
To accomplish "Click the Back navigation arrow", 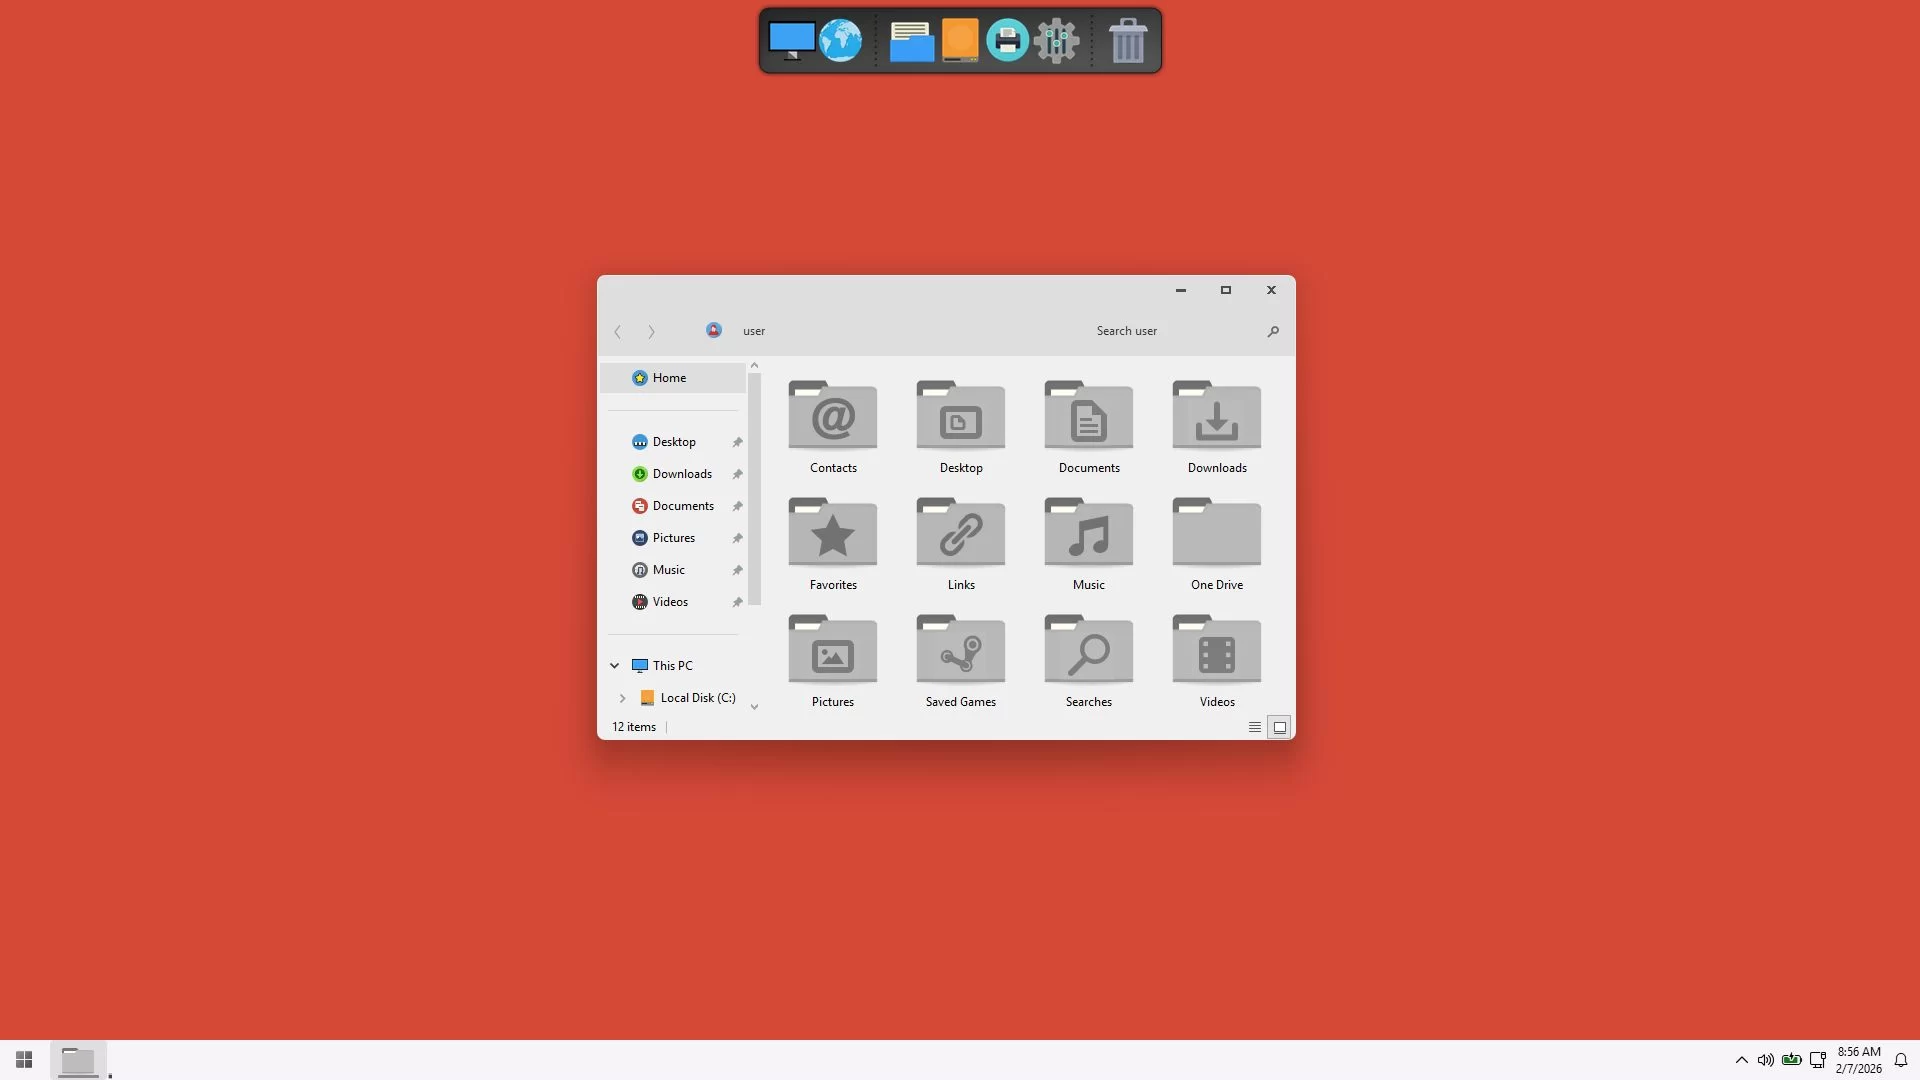I will 618,331.
